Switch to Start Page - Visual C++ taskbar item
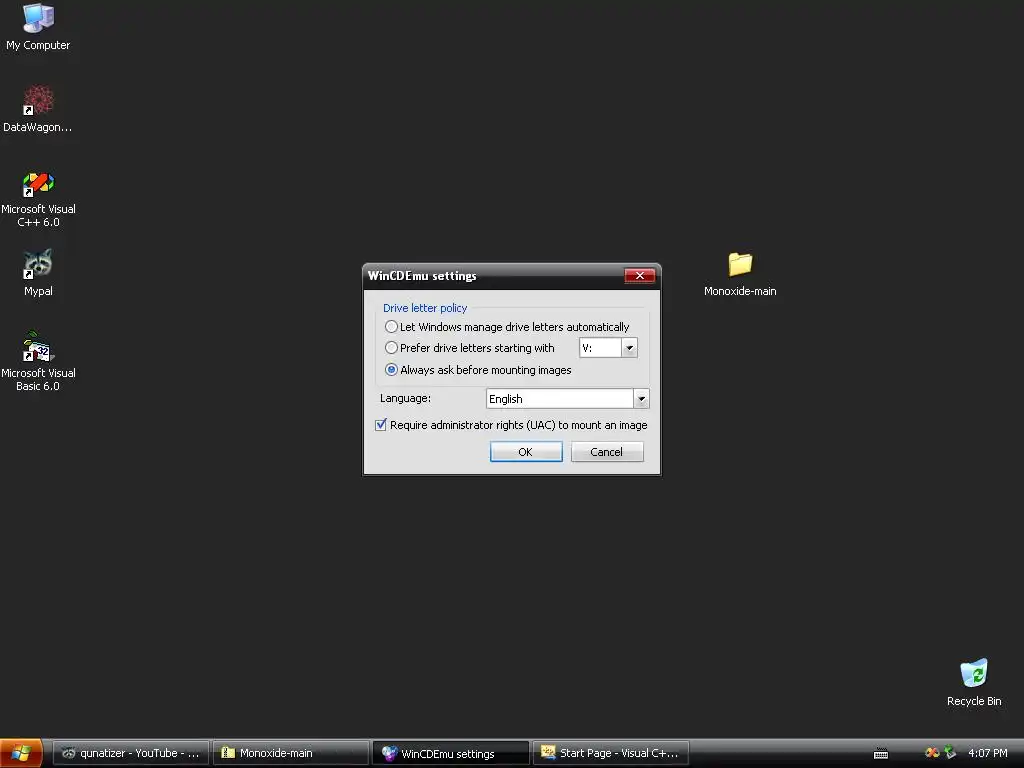Image resolution: width=1024 pixels, height=768 pixels. (611, 753)
